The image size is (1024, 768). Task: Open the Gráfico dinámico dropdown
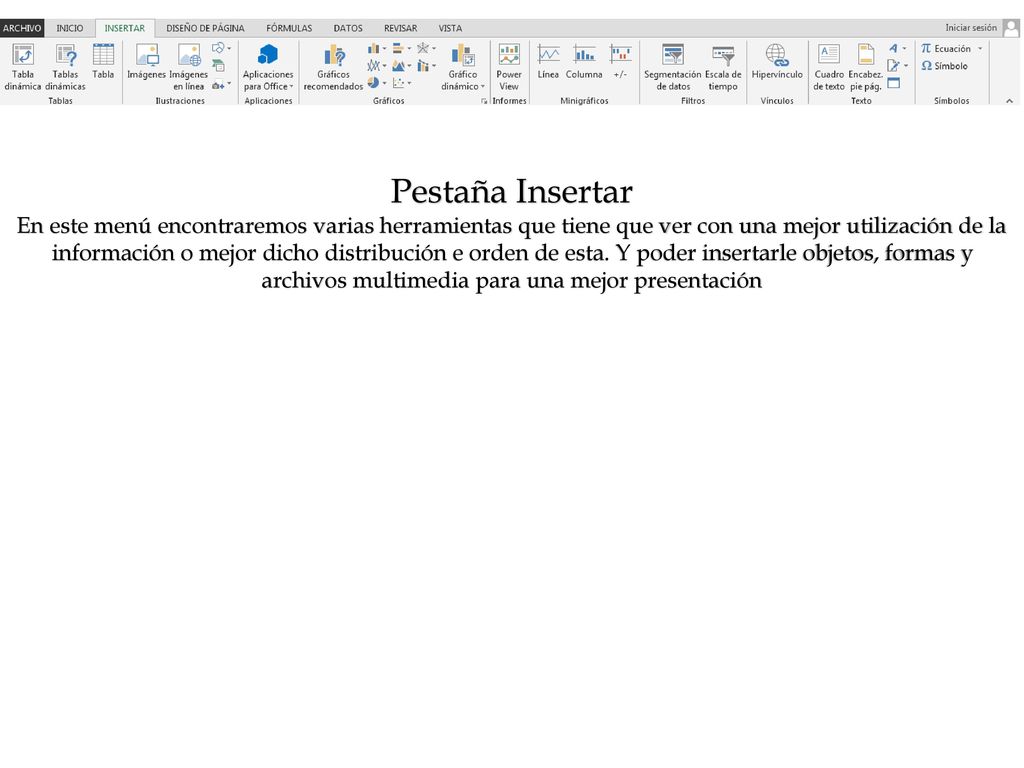point(462,67)
